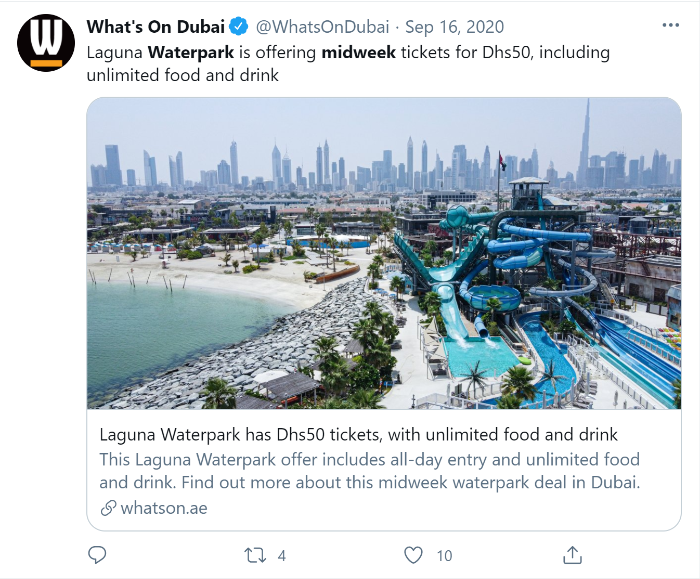Viewport: 700px width, 579px height.
Task: Click the chain link icon beside whatson.ae
Action: (x=108, y=508)
